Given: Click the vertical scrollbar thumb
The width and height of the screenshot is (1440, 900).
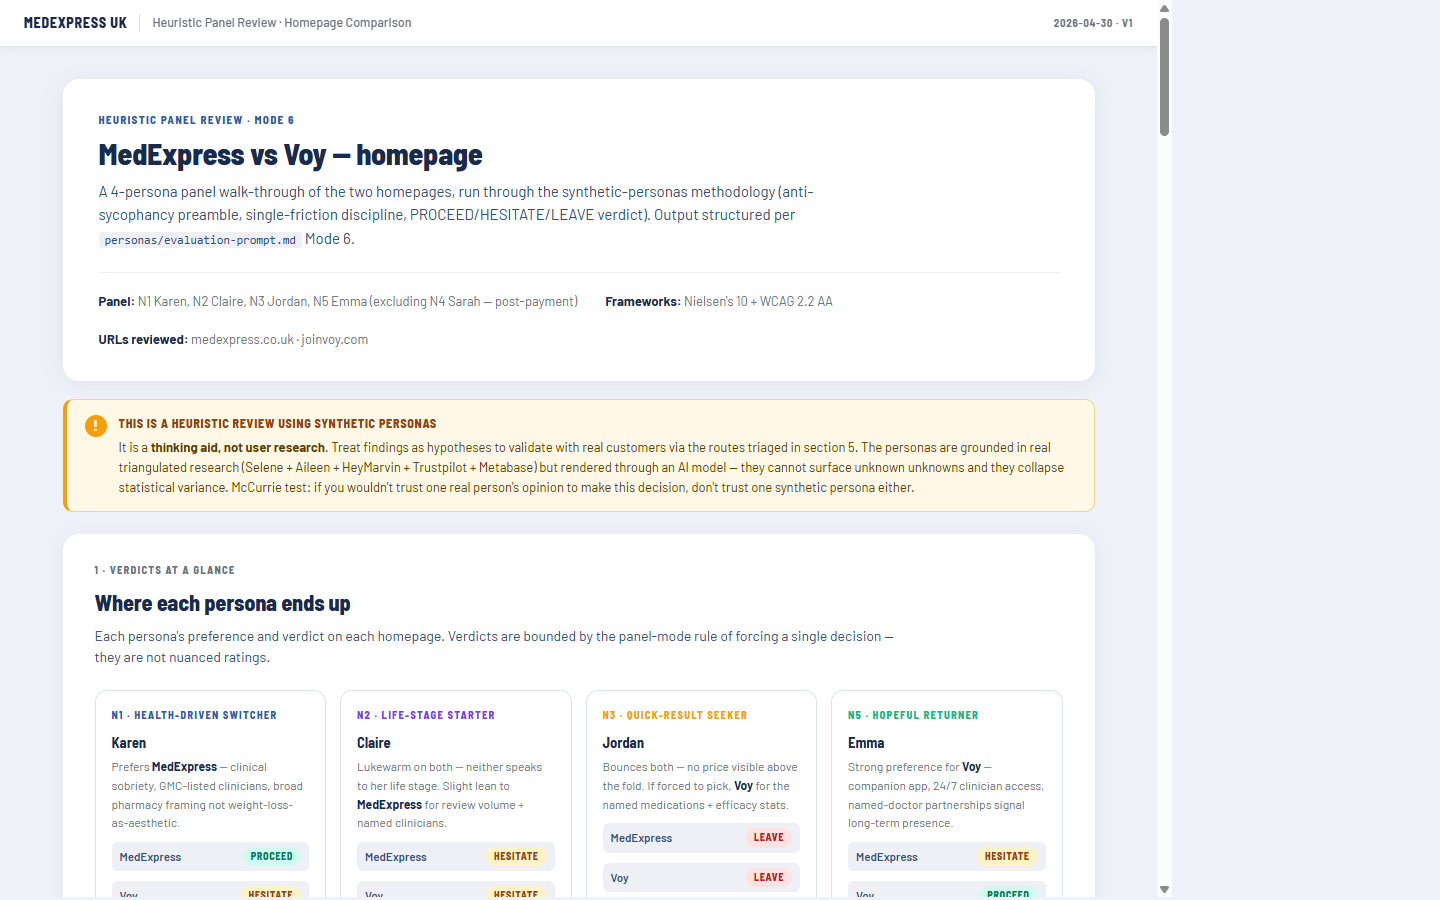Looking at the screenshot, I should [1164, 77].
